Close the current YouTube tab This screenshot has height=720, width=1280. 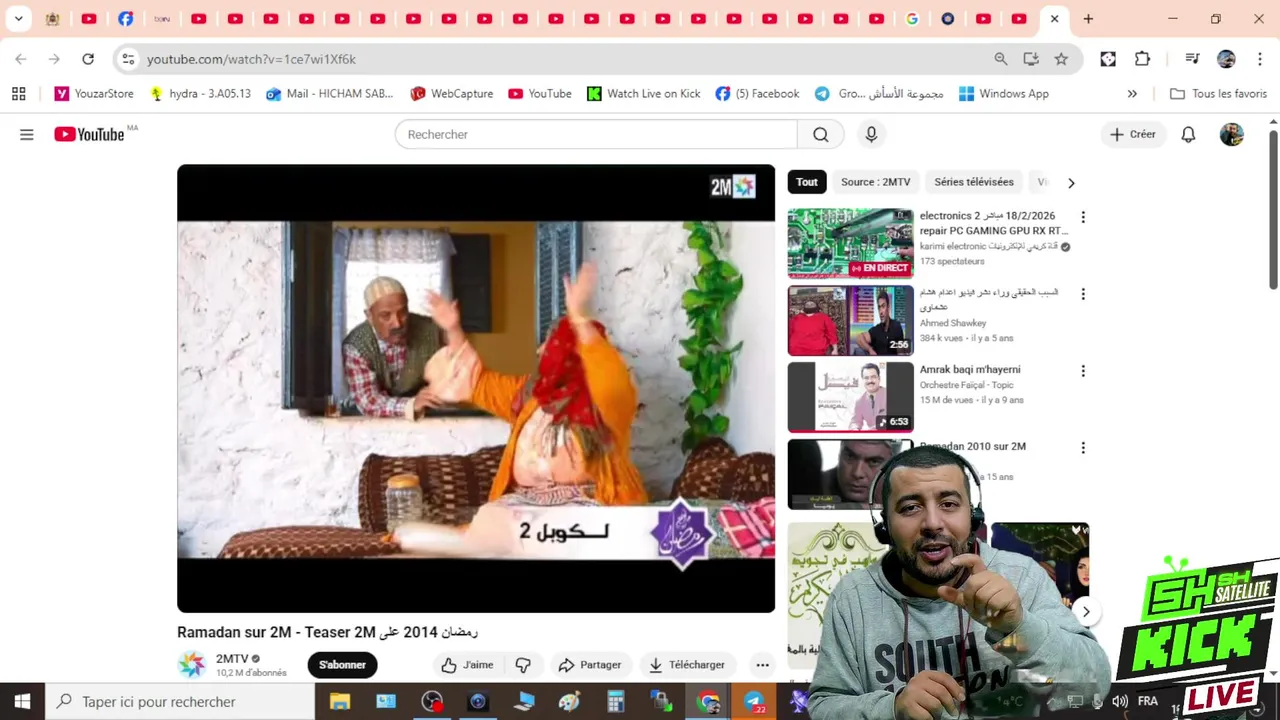1054,19
